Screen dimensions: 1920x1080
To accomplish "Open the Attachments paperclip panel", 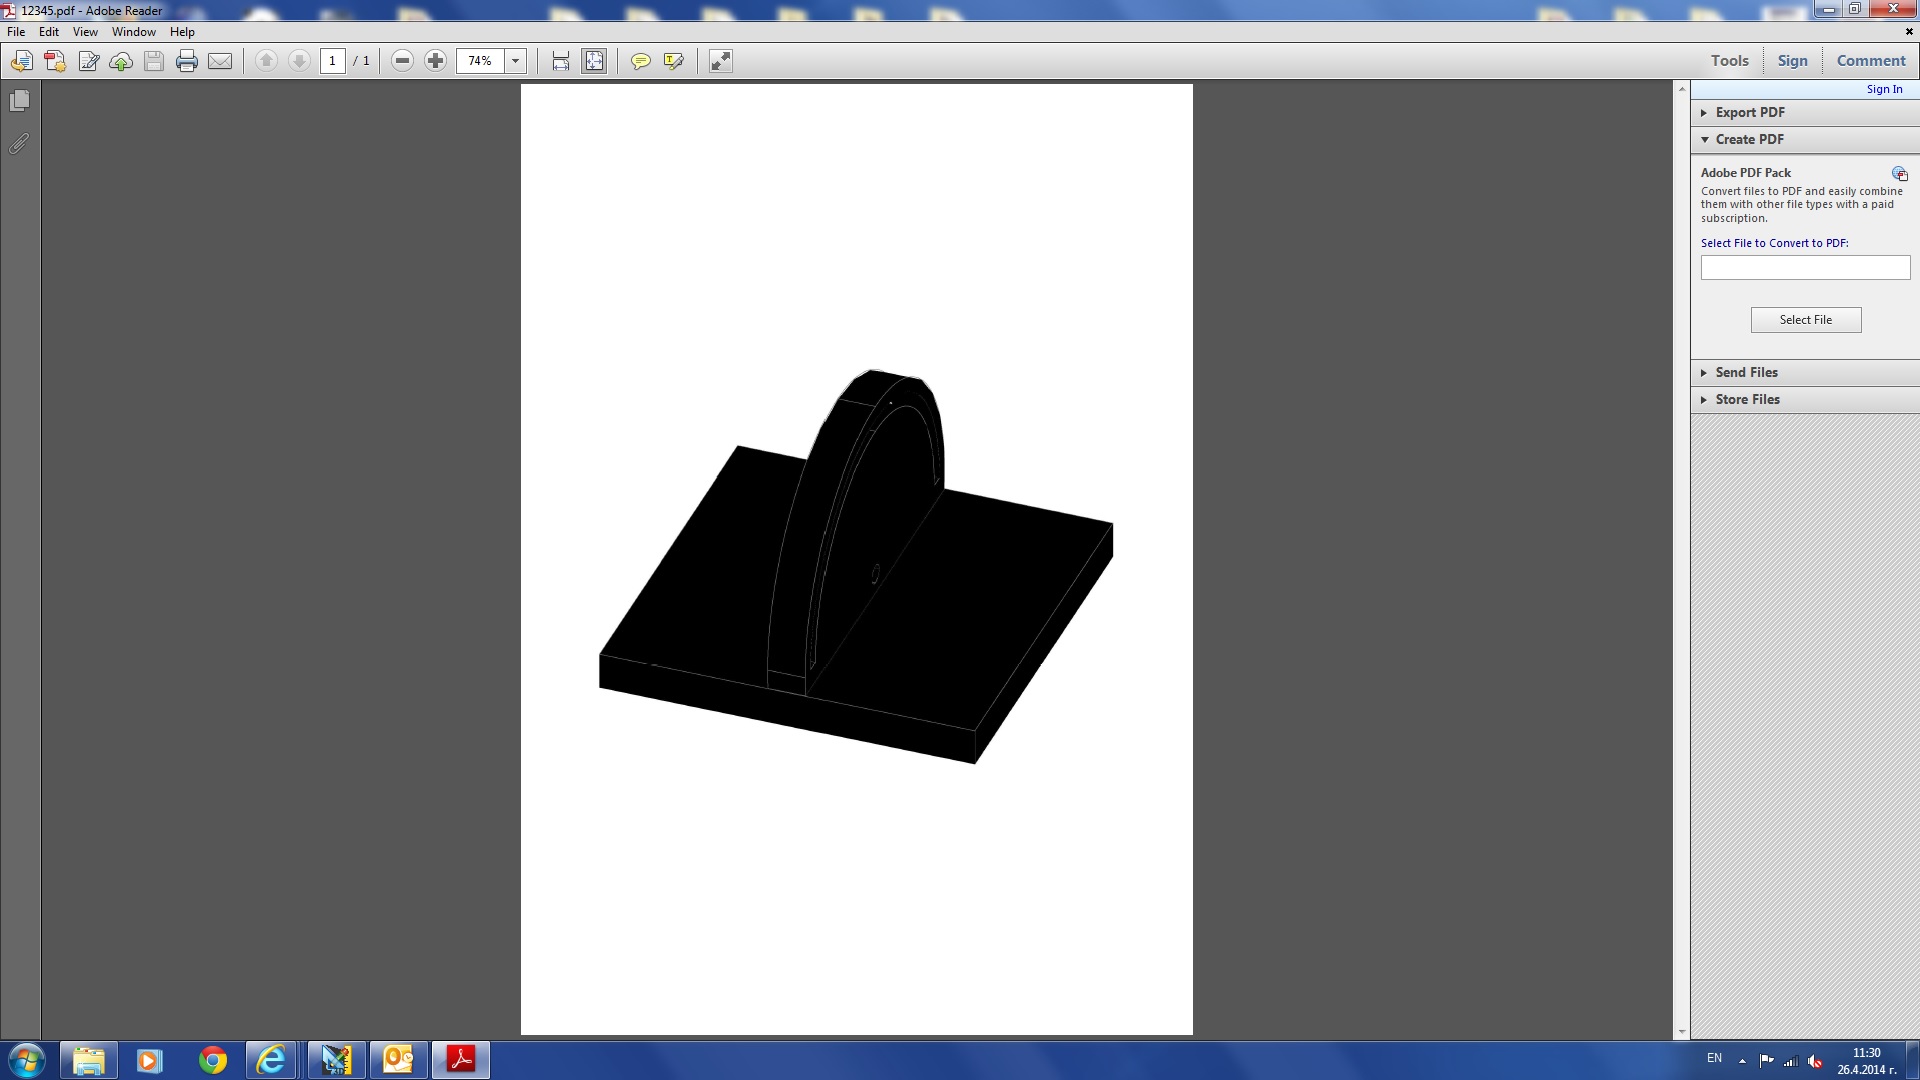I will pyautogui.click(x=19, y=145).
